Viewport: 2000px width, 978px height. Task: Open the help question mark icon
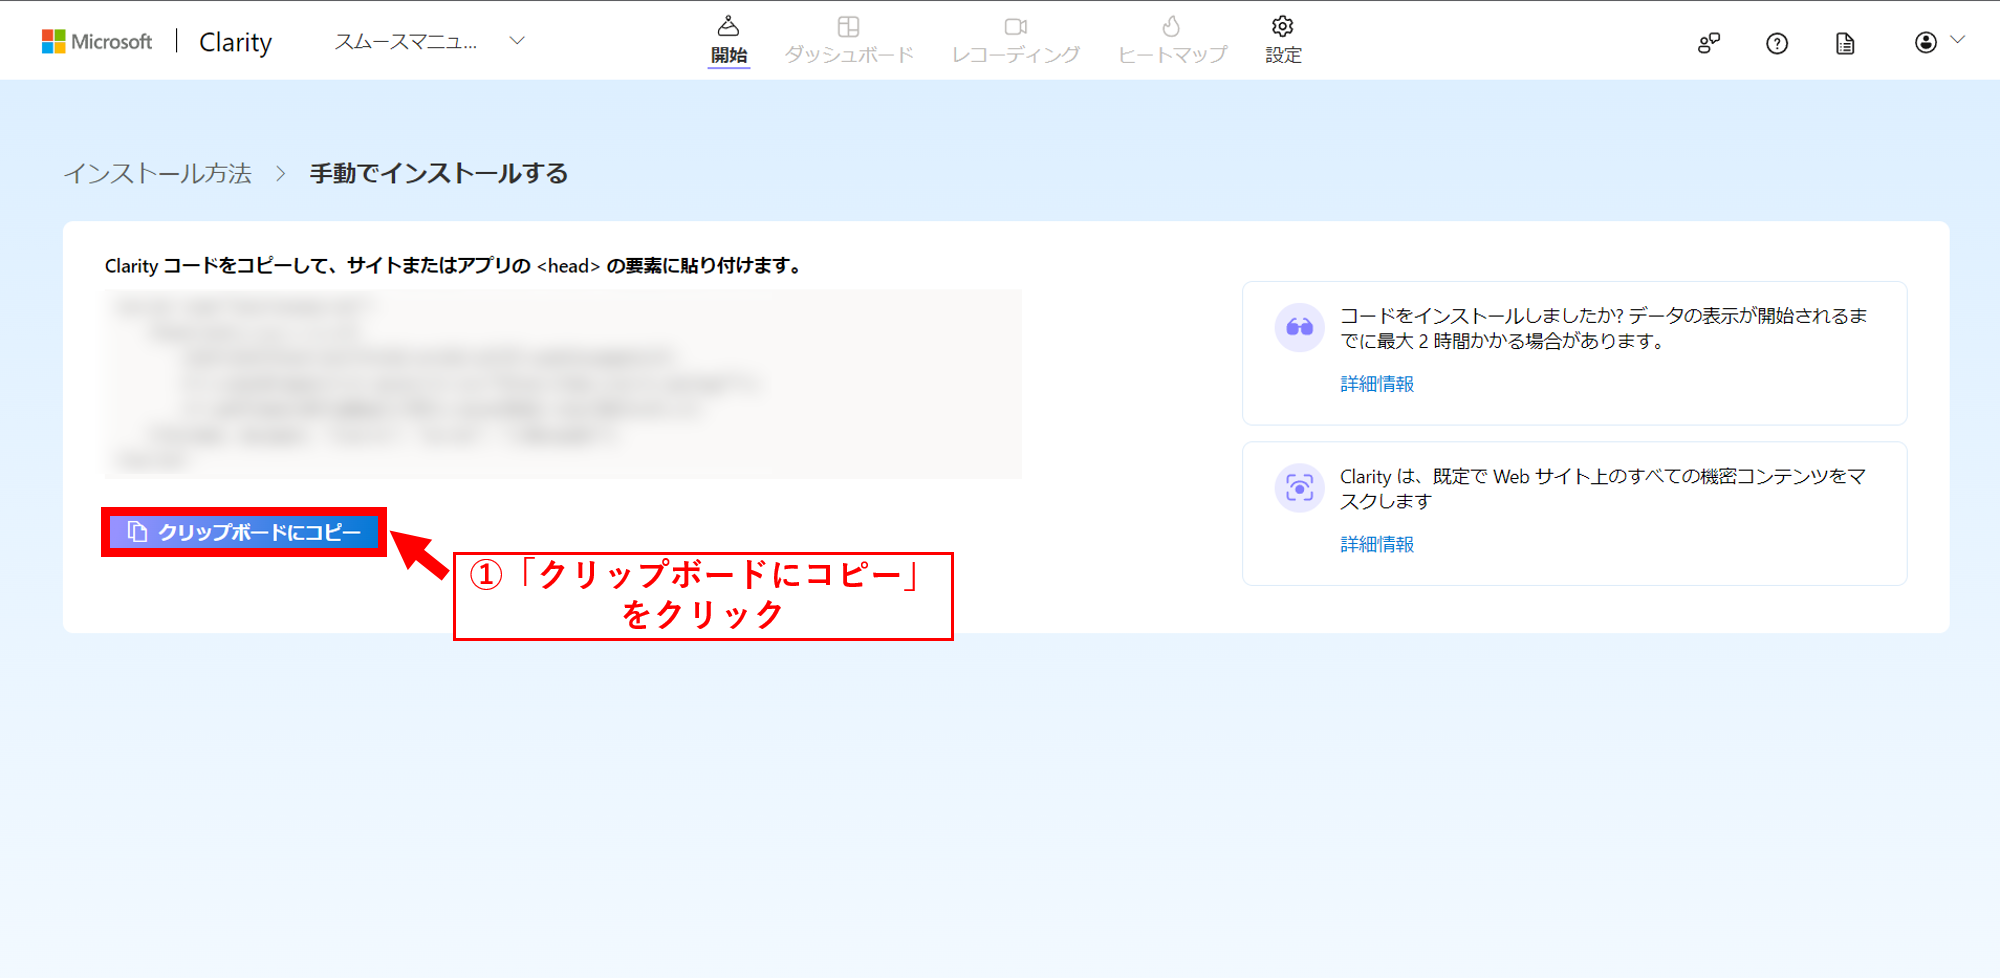(1776, 43)
